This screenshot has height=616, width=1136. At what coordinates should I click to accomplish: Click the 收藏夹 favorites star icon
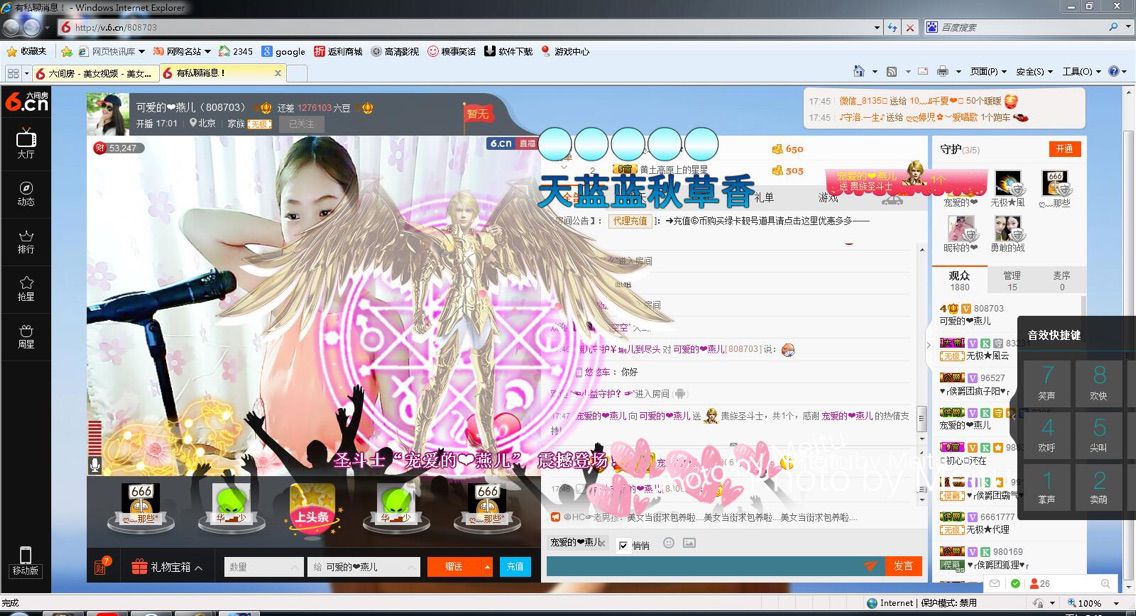tap(12, 51)
